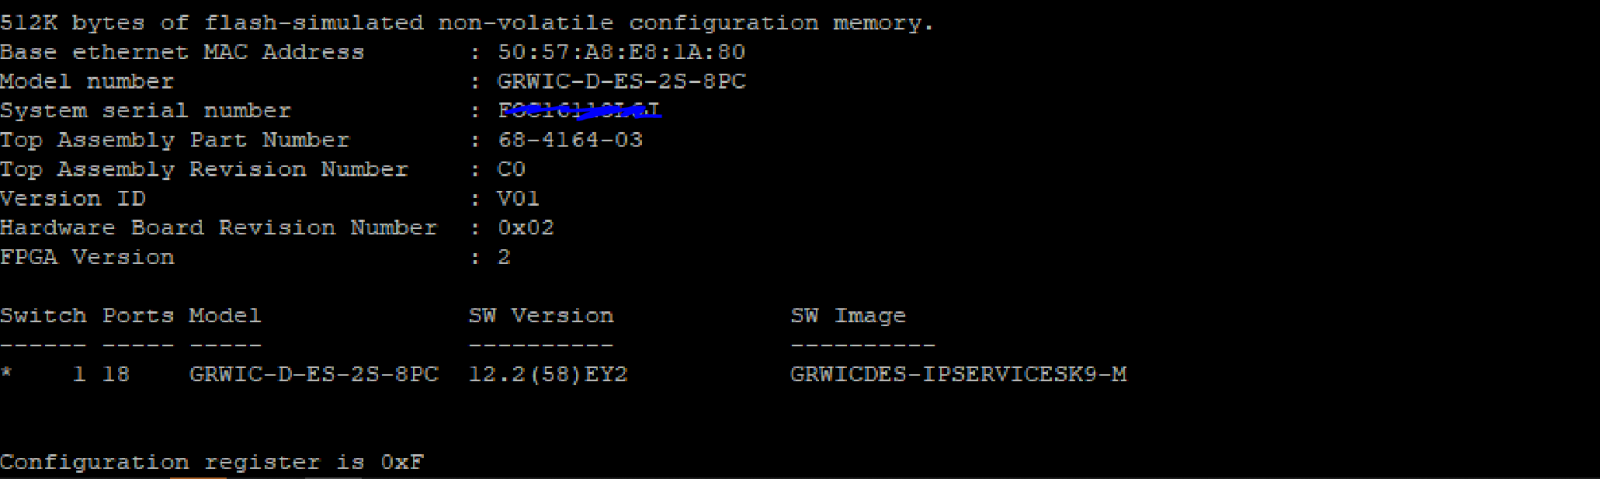Click the Configuration register is 0xF line

(x=212, y=462)
